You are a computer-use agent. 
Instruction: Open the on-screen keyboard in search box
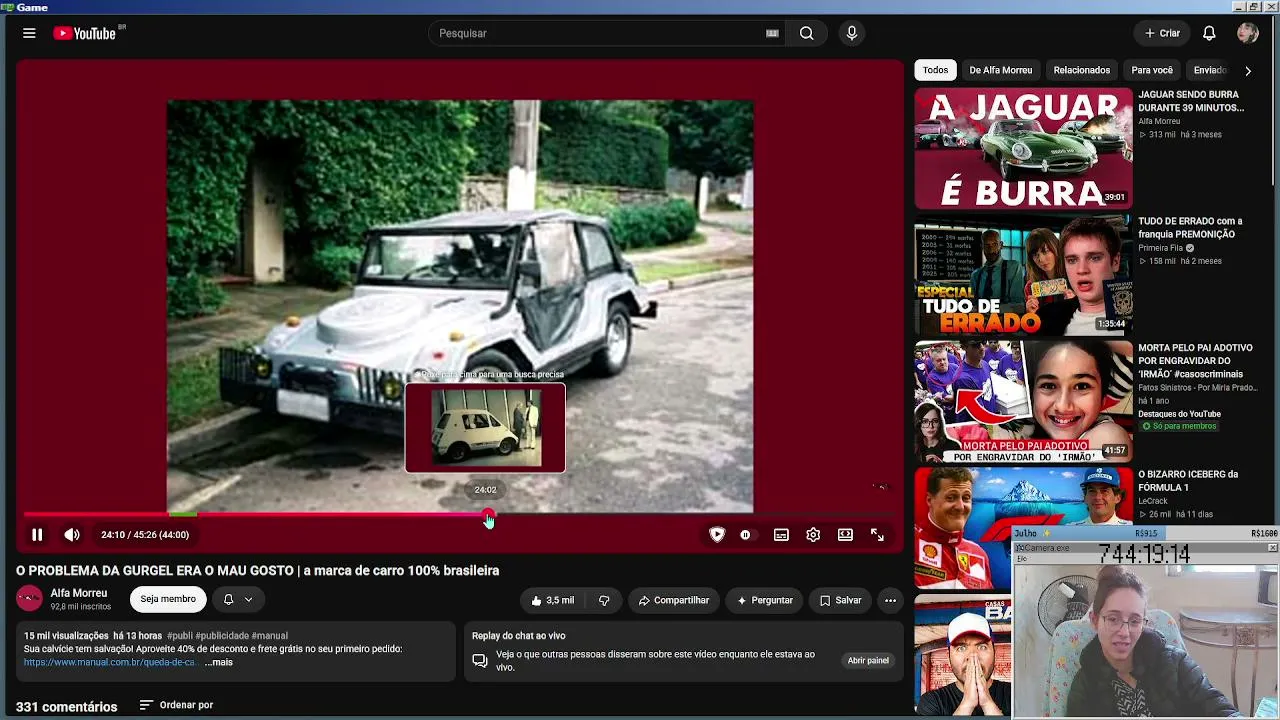(772, 33)
